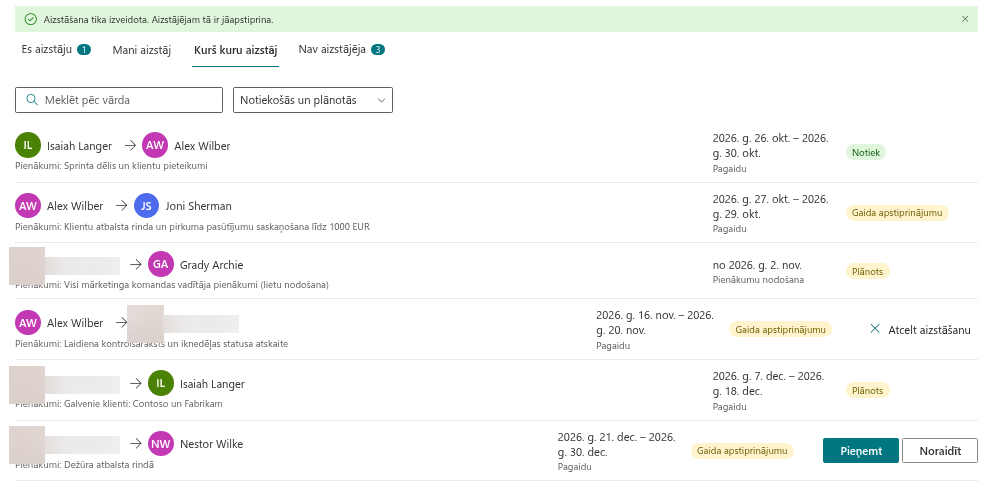This screenshot has height=491, width=991.
Task: Click the arrow before Joni Sherman
Action: pos(121,205)
